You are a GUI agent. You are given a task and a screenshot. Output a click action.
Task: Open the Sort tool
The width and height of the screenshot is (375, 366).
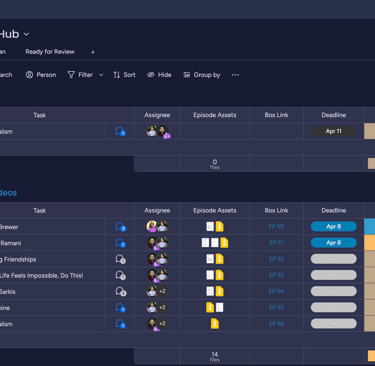click(124, 75)
